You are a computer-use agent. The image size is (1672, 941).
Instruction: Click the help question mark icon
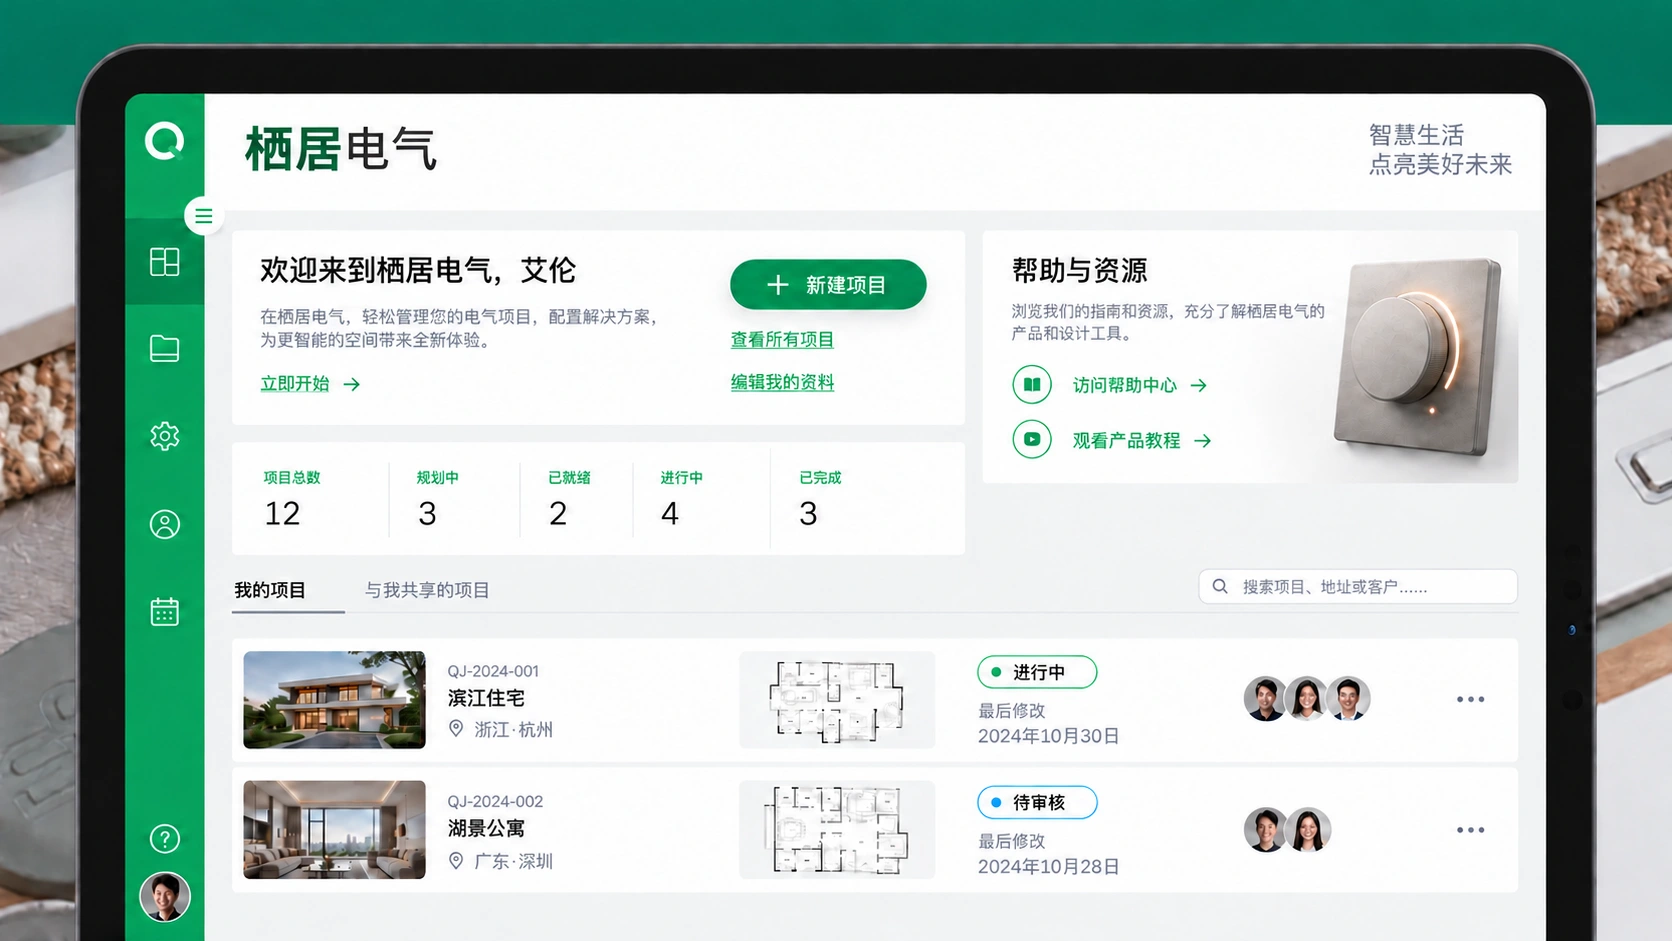(x=164, y=838)
